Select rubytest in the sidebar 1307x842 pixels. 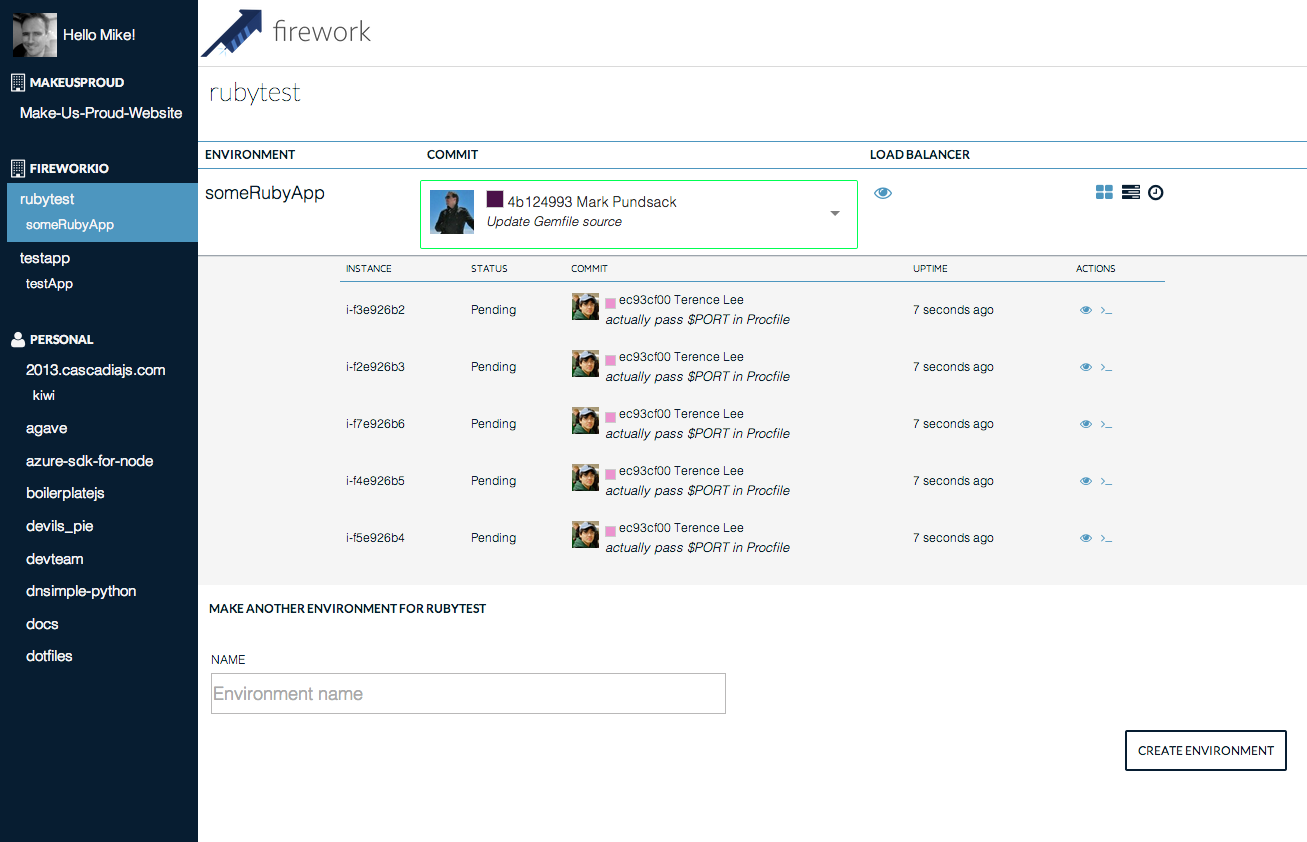pyautogui.click(x=47, y=199)
